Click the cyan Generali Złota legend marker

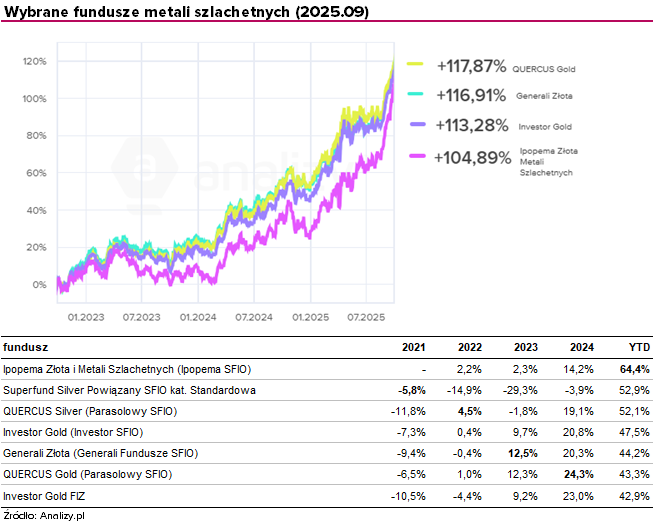(419, 96)
